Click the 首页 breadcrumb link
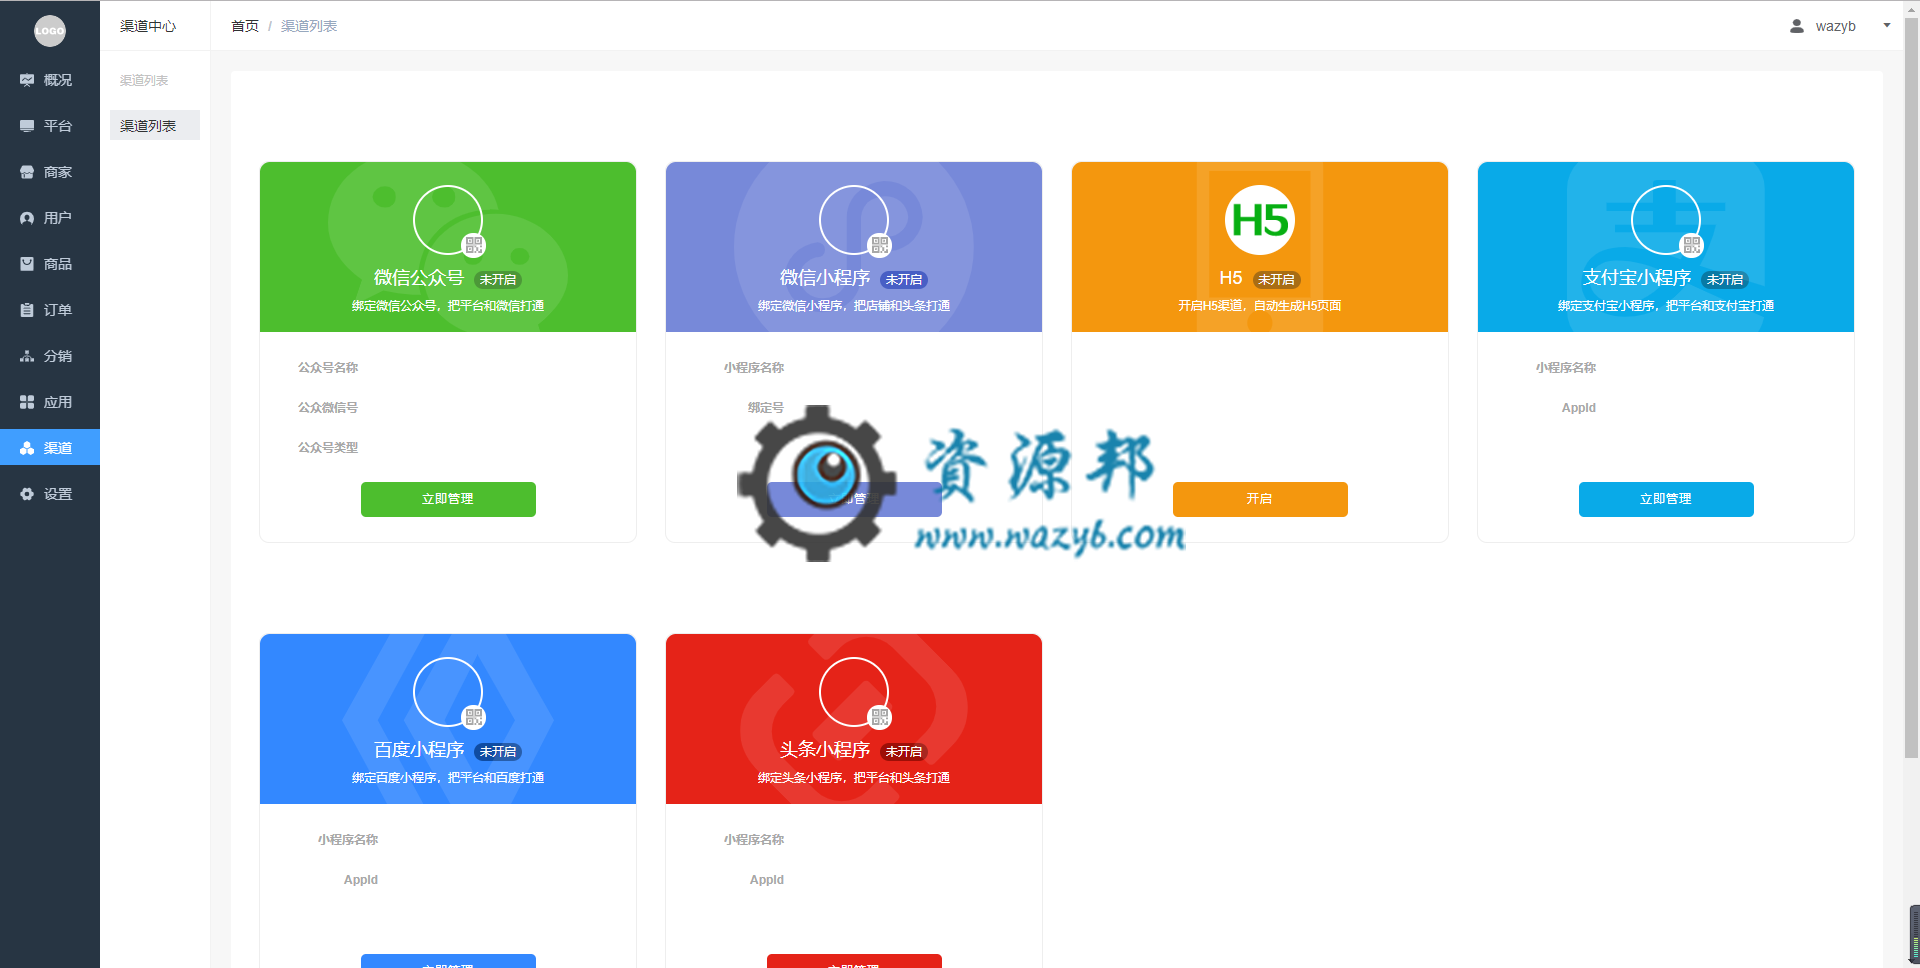 click(245, 26)
